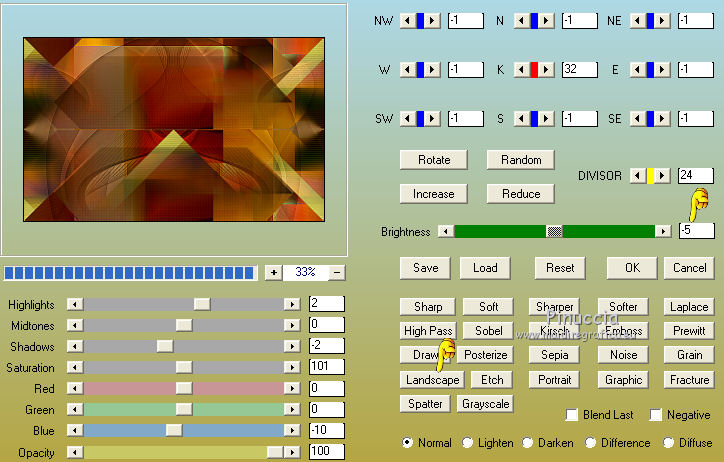Click the Rotate button
Screen dimensions: 724x462
pyautogui.click(x=434, y=160)
